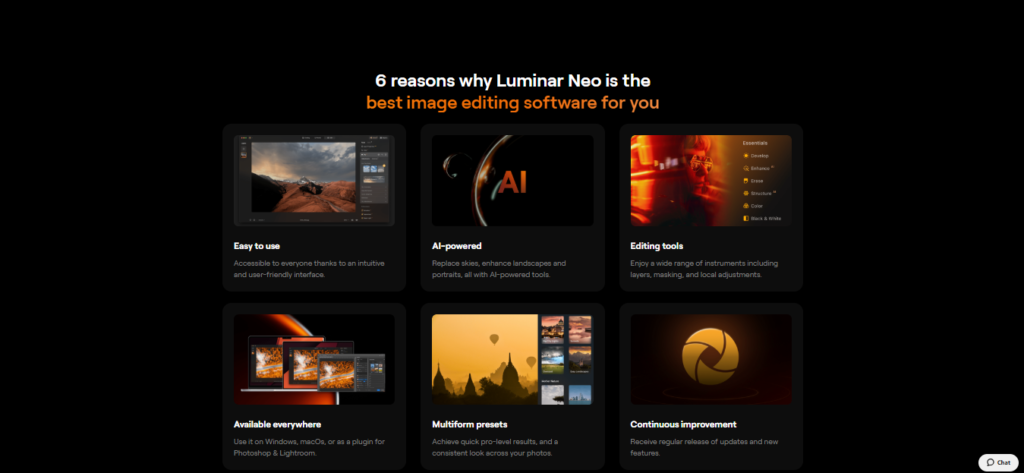Click the Develop sun icon in Essentials list
The image size is (1024, 473).
click(x=746, y=156)
